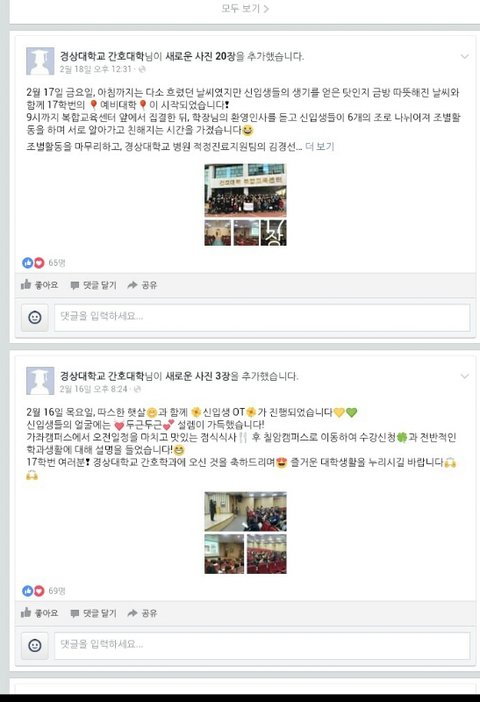Open the emoji picker in the second comment box
This screenshot has width=480, height=702.
point(35,646)
